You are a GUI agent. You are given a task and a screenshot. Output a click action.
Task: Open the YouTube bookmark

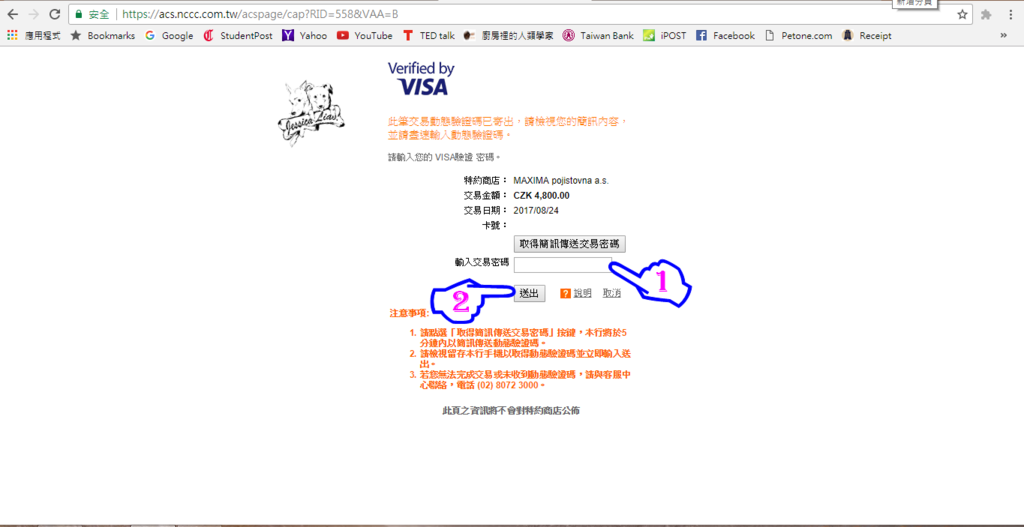click(x=364, y=36)
